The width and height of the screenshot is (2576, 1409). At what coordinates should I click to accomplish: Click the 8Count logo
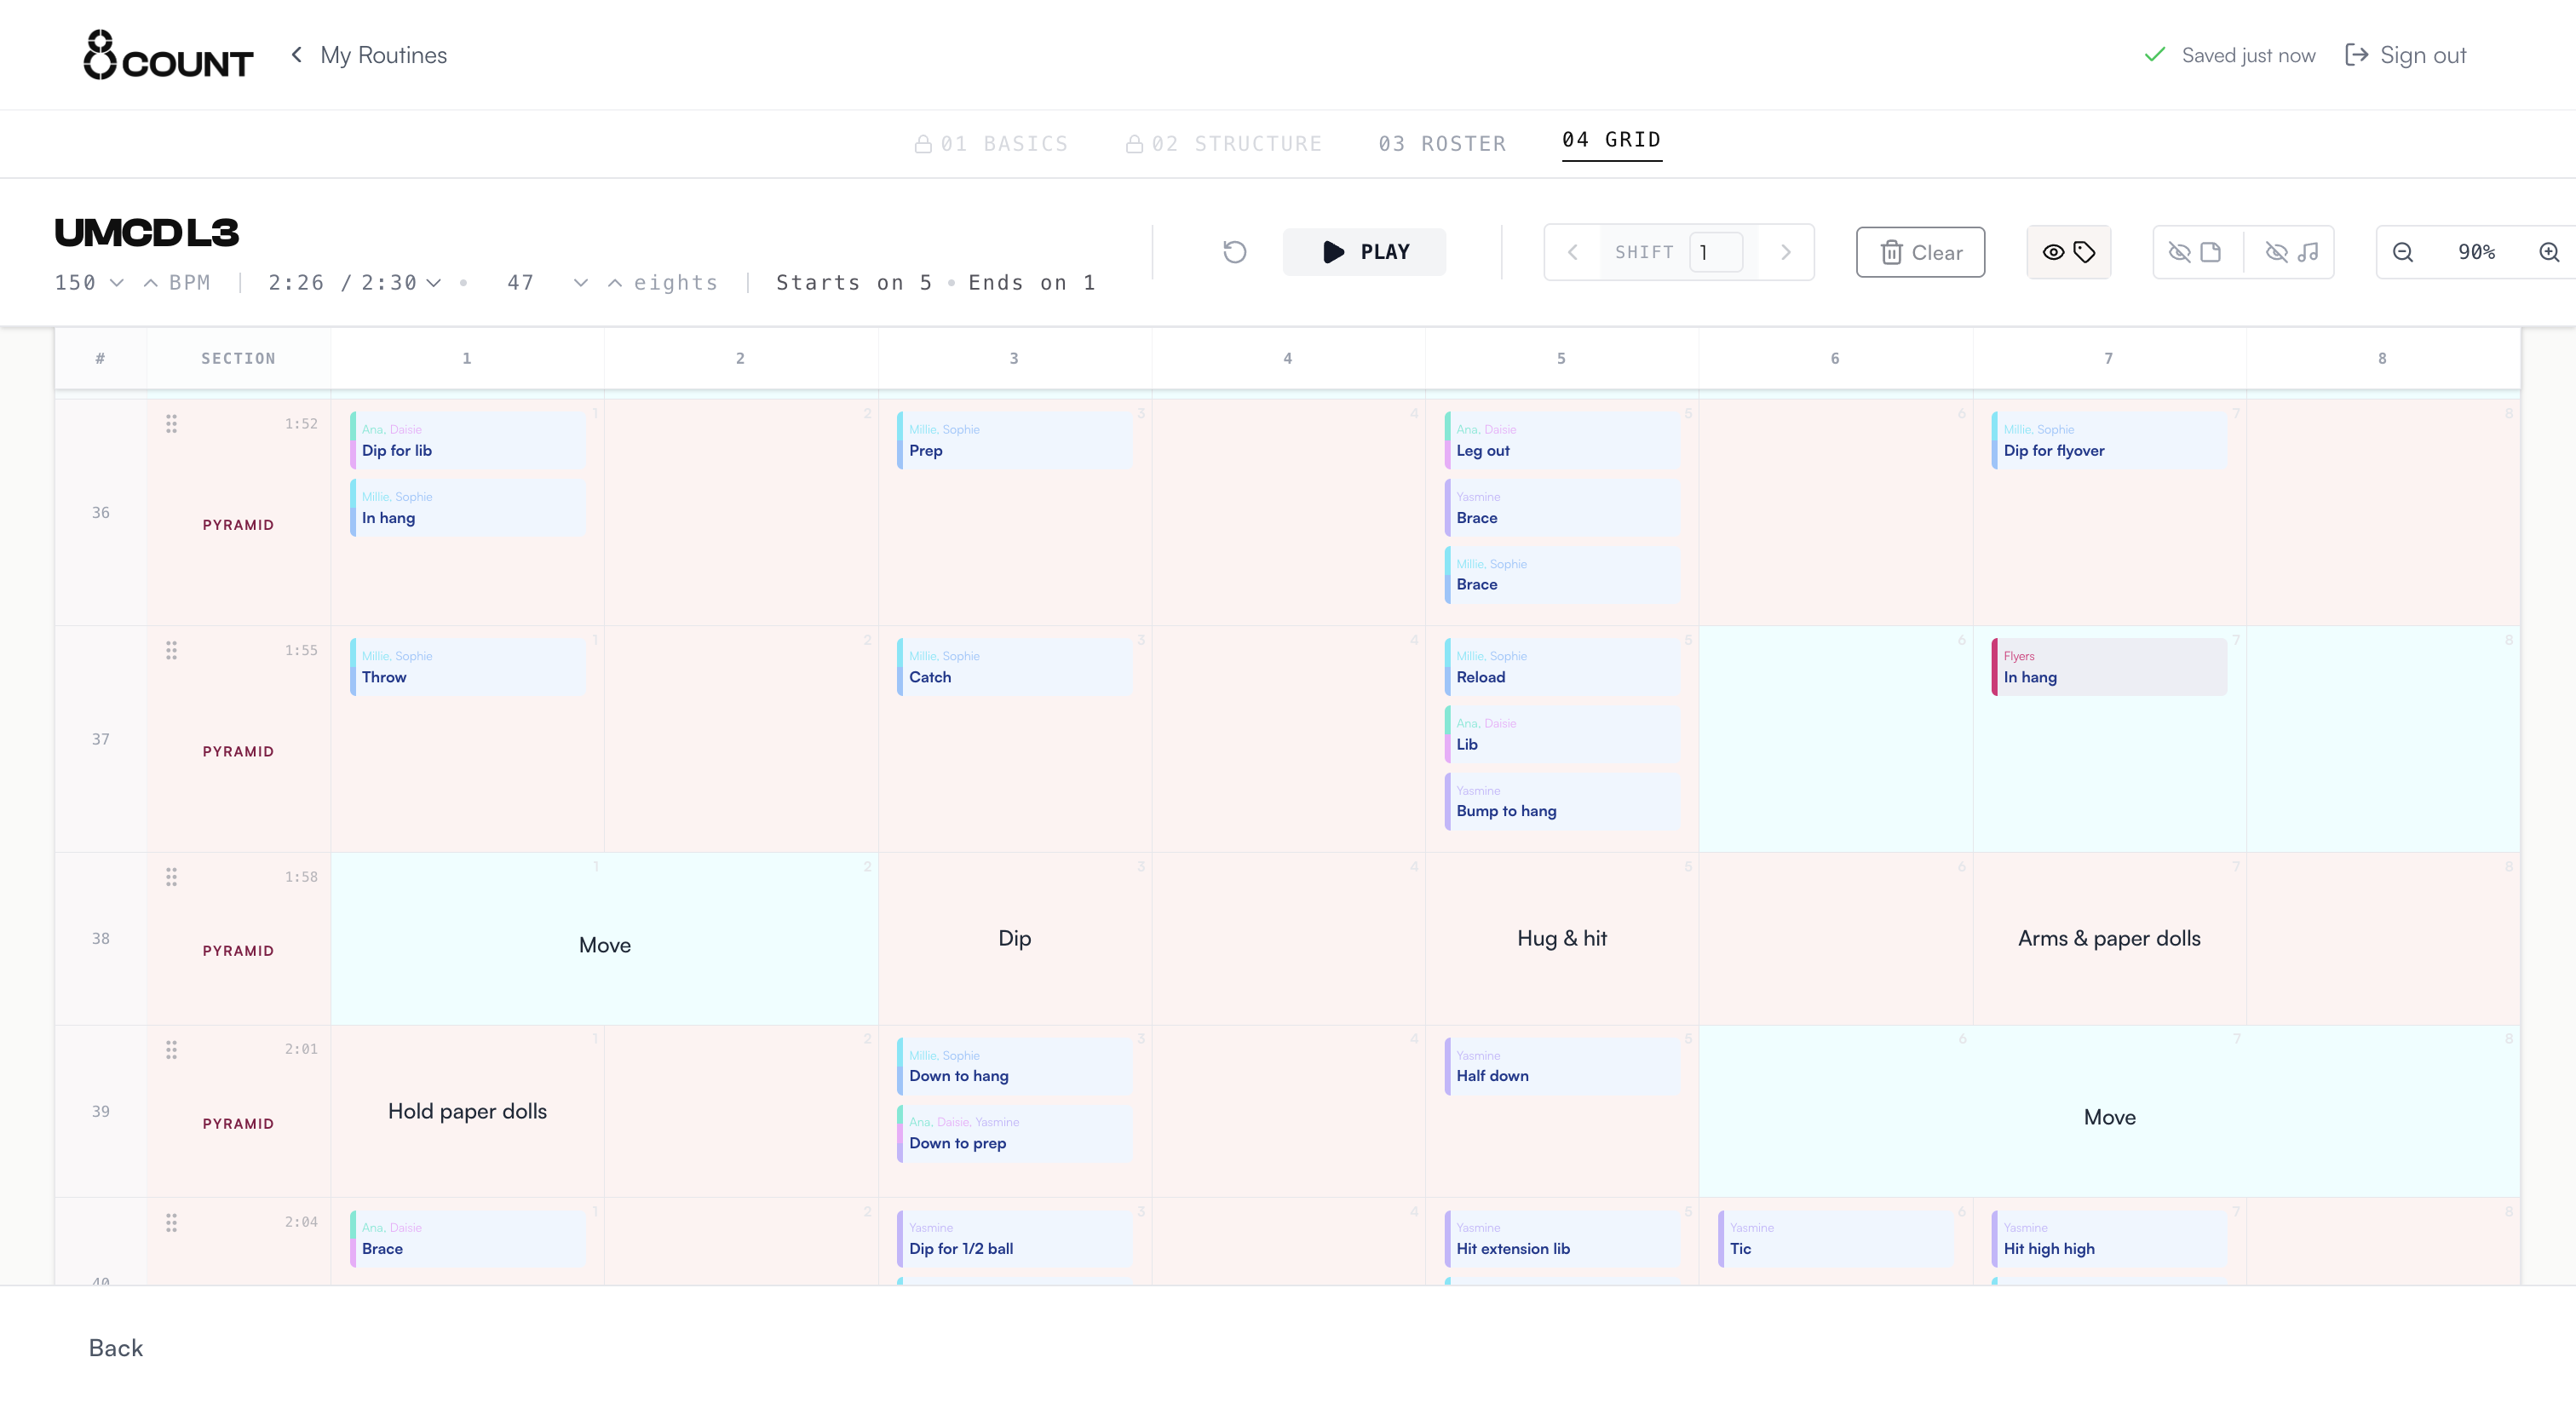(x=168, y=55)
